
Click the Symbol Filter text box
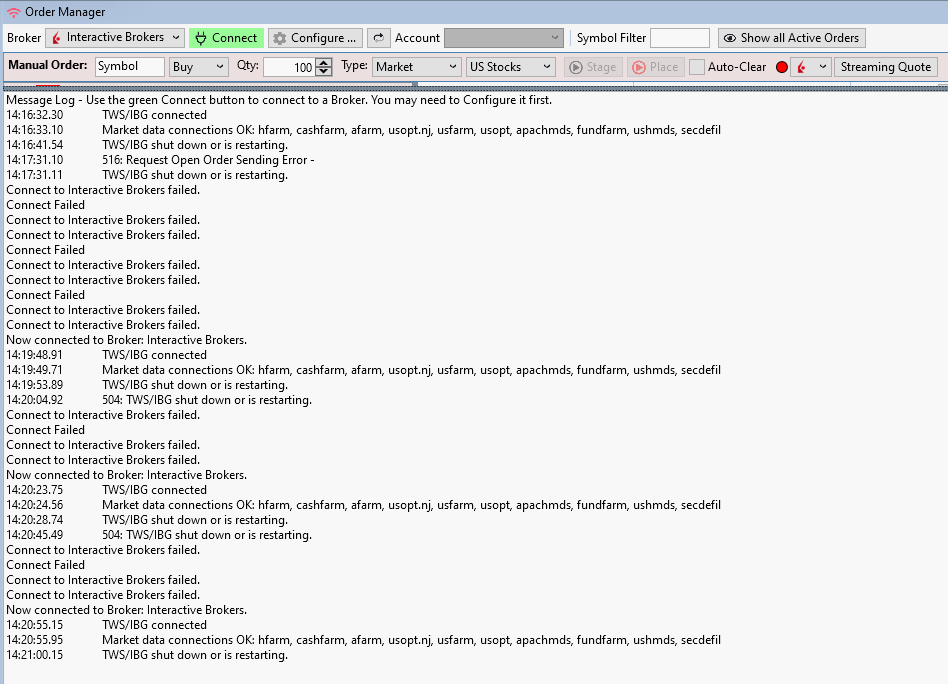pos(679,38)
